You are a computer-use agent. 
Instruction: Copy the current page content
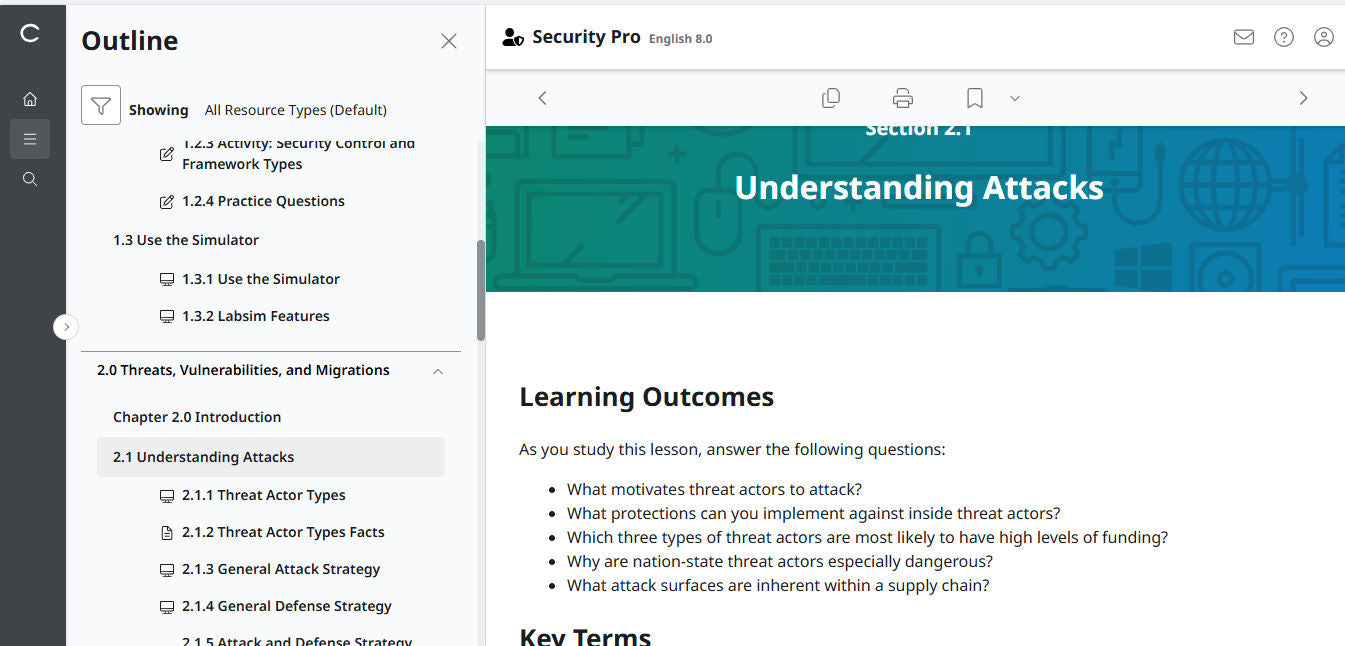click(x=830, y=97)
